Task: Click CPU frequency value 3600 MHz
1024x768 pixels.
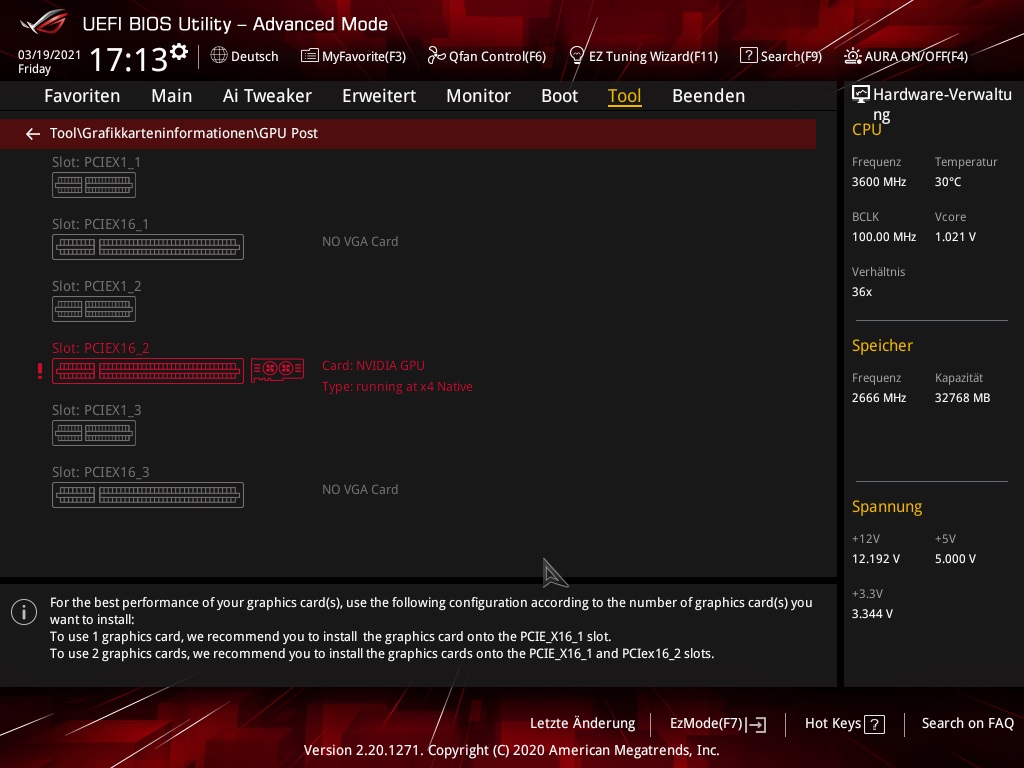Action: 878,182
